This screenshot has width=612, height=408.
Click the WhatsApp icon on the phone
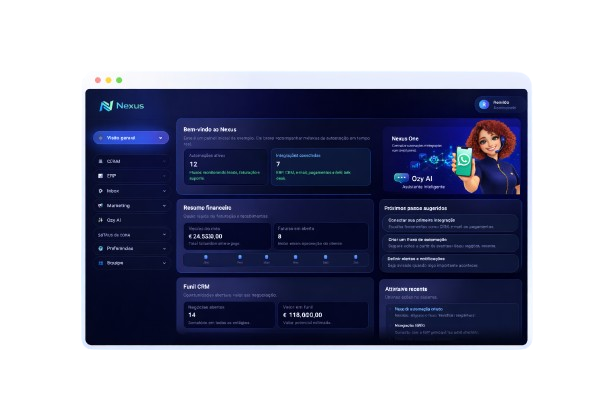click(464, 160)
